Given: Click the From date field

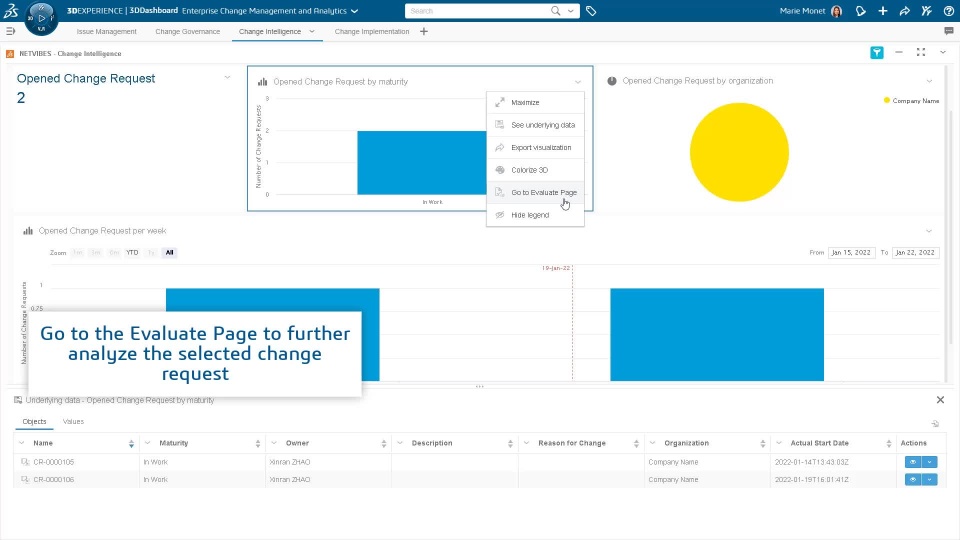Looking at the screenshot, I should coord(851,252).
